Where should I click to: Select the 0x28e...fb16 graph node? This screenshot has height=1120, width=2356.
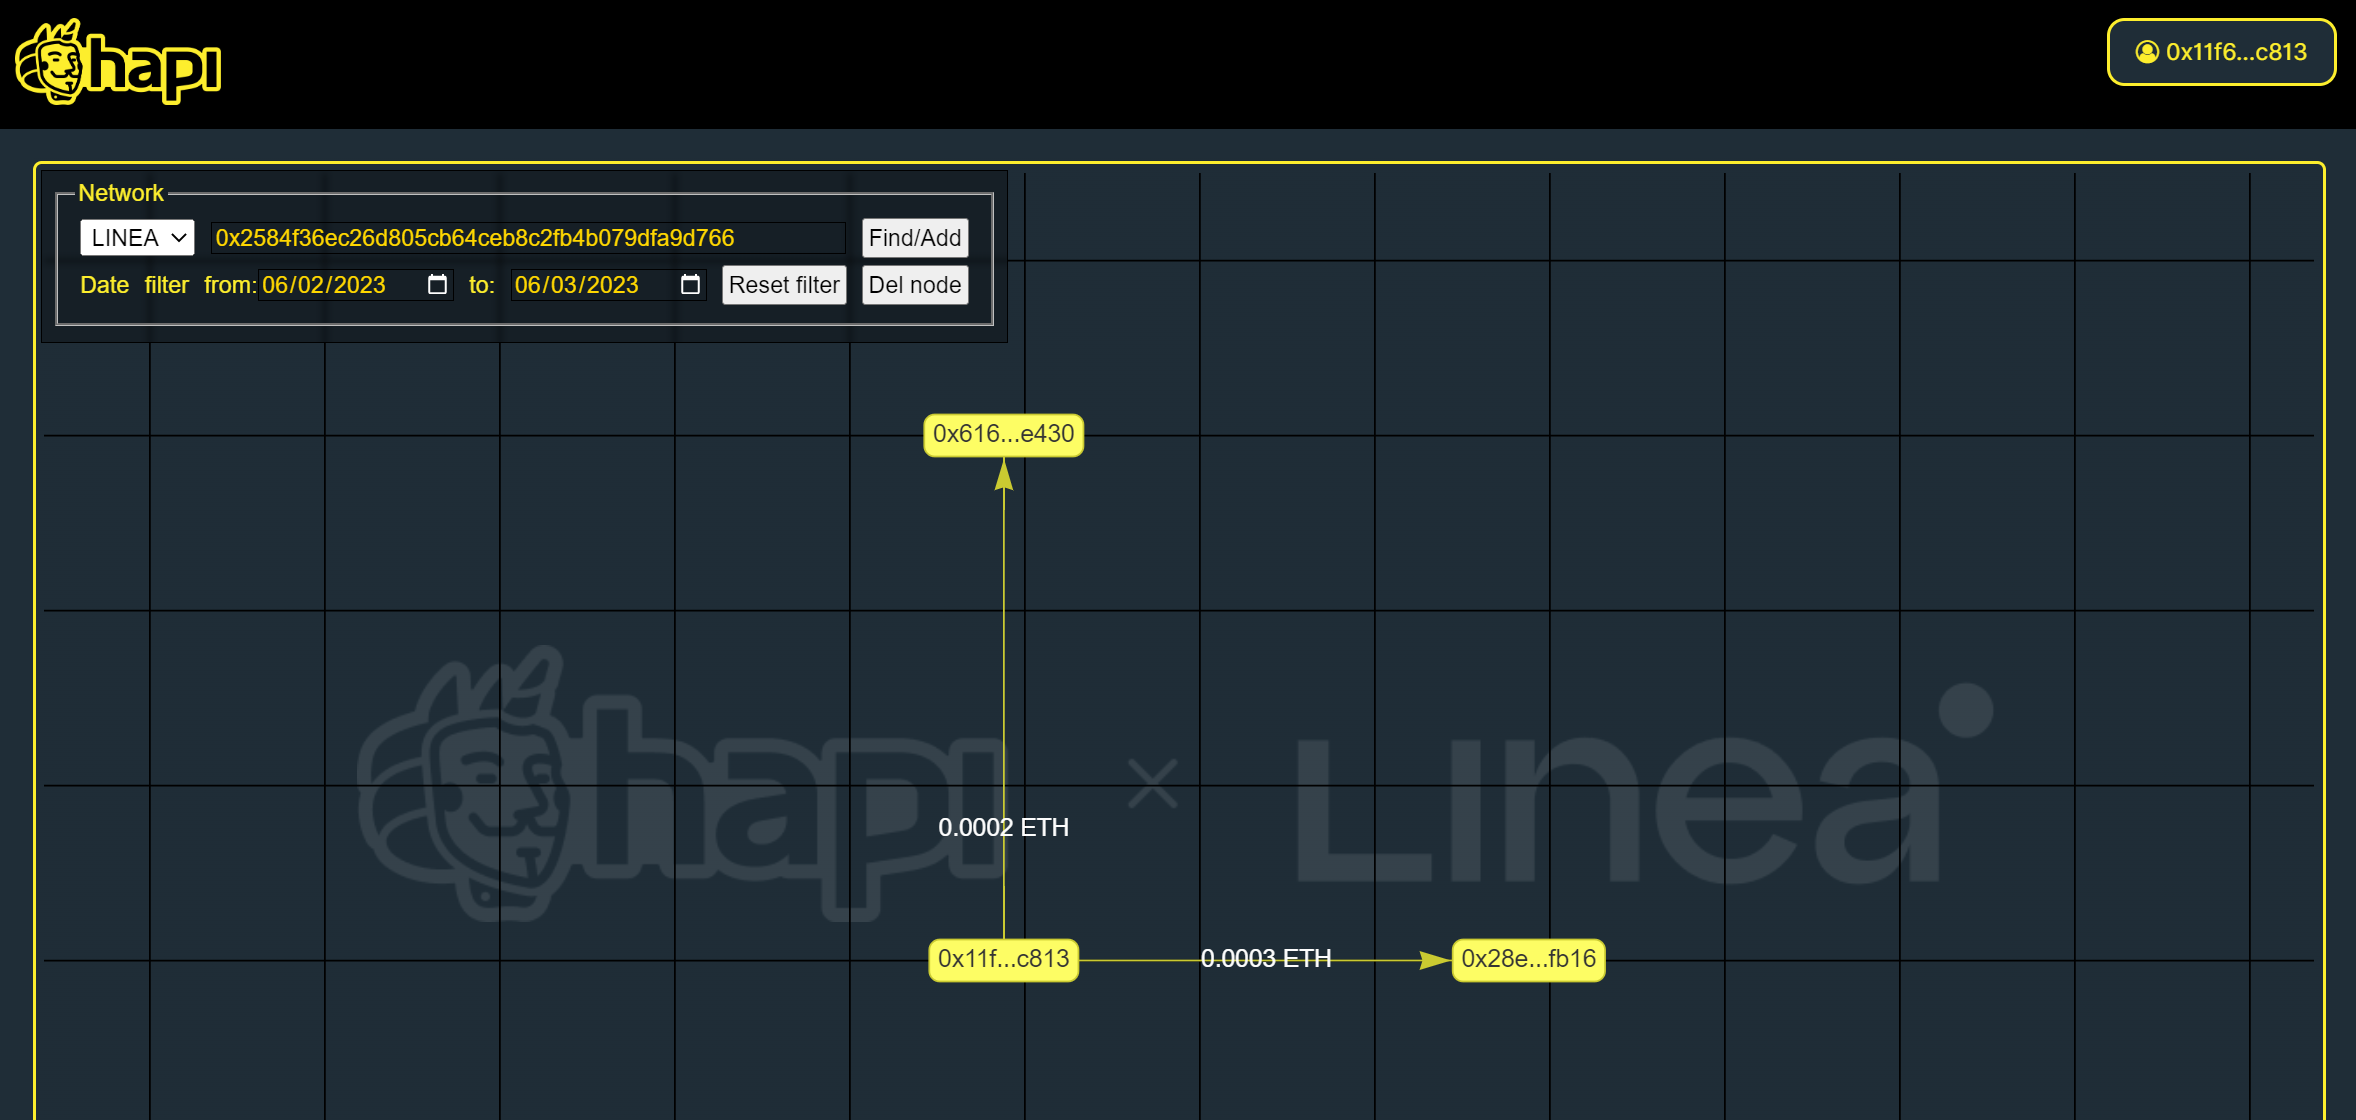1528,959
